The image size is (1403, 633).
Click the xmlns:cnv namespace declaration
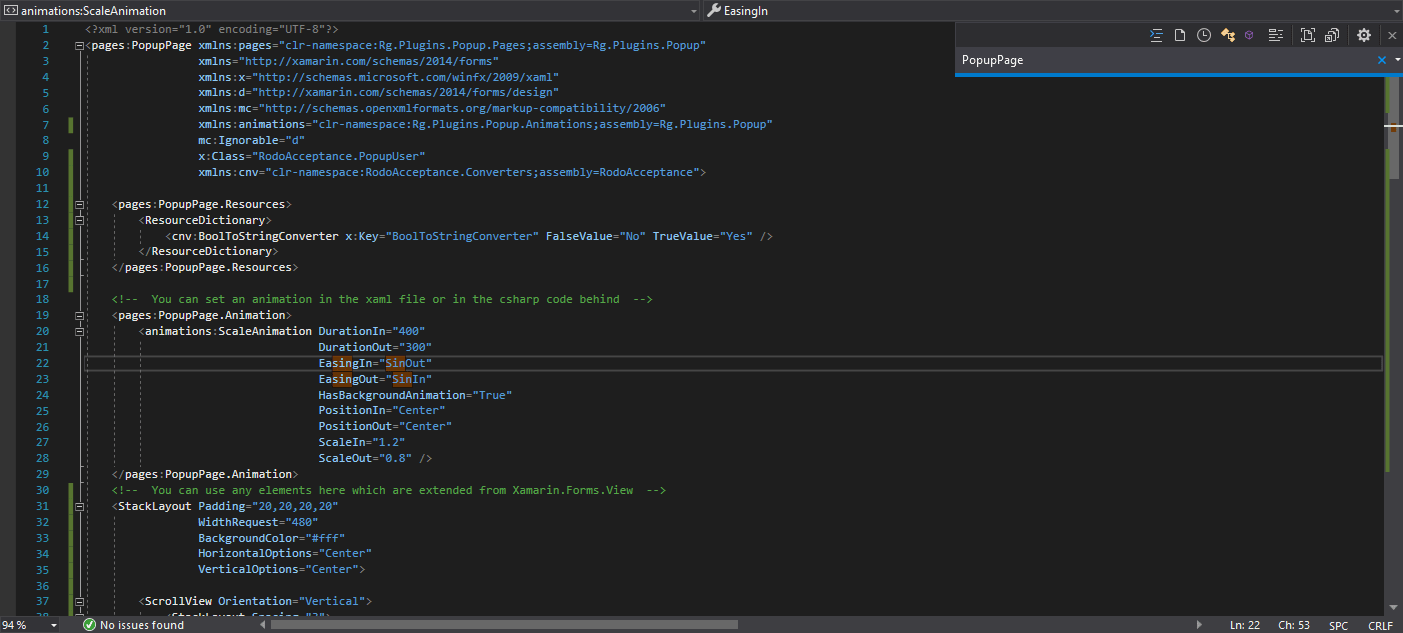click(x=448, y=172)
